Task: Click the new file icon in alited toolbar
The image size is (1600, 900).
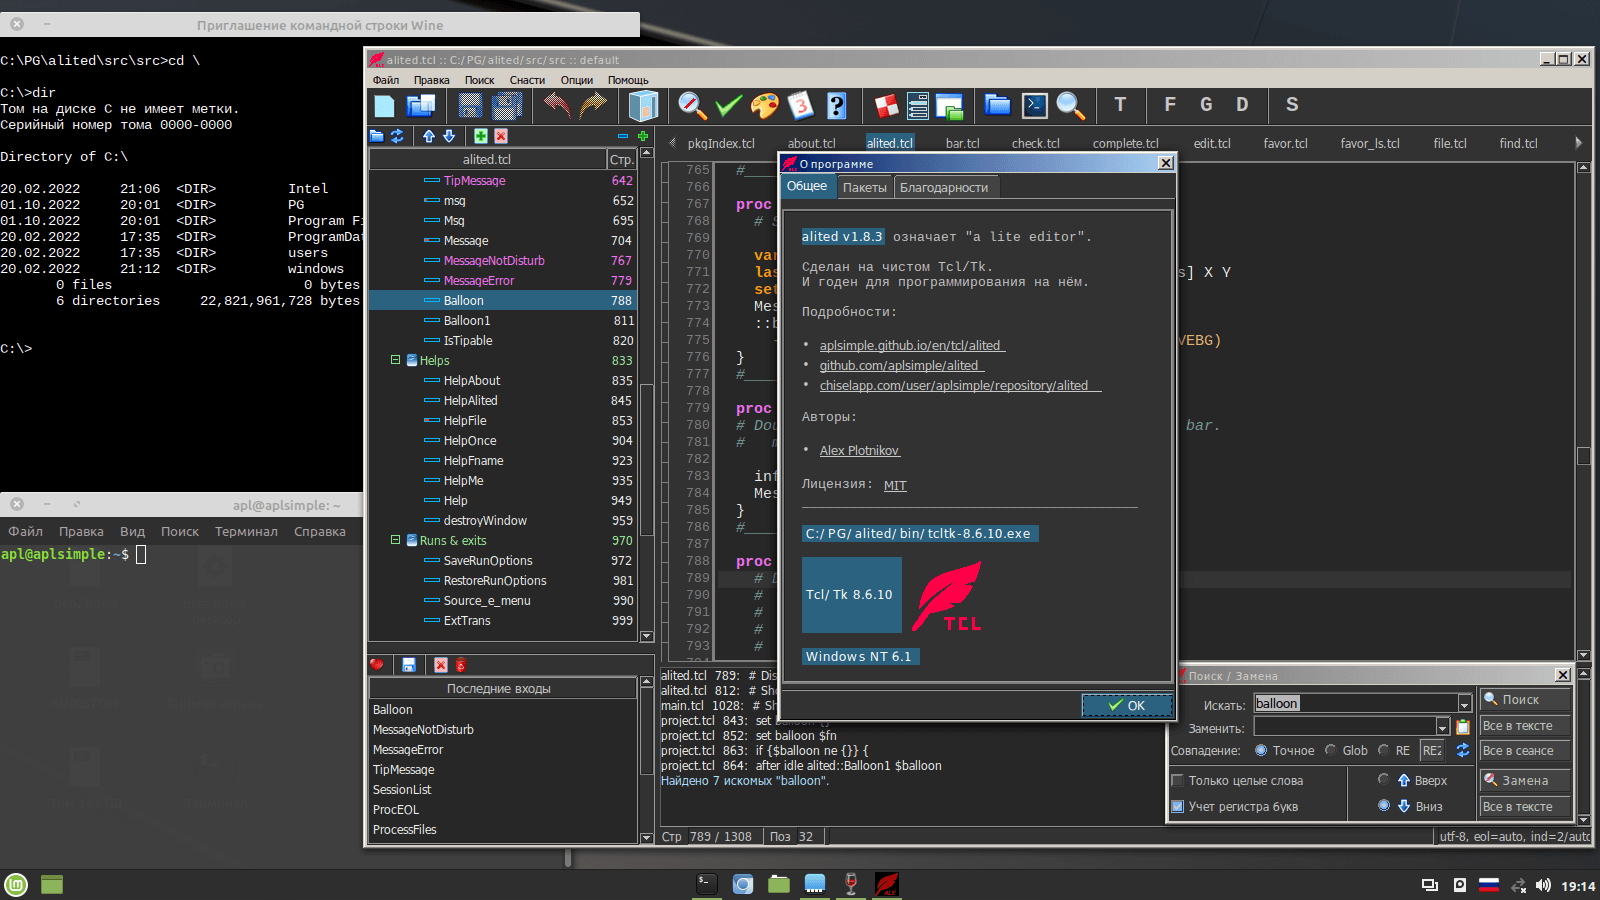Action: point(385,105)
